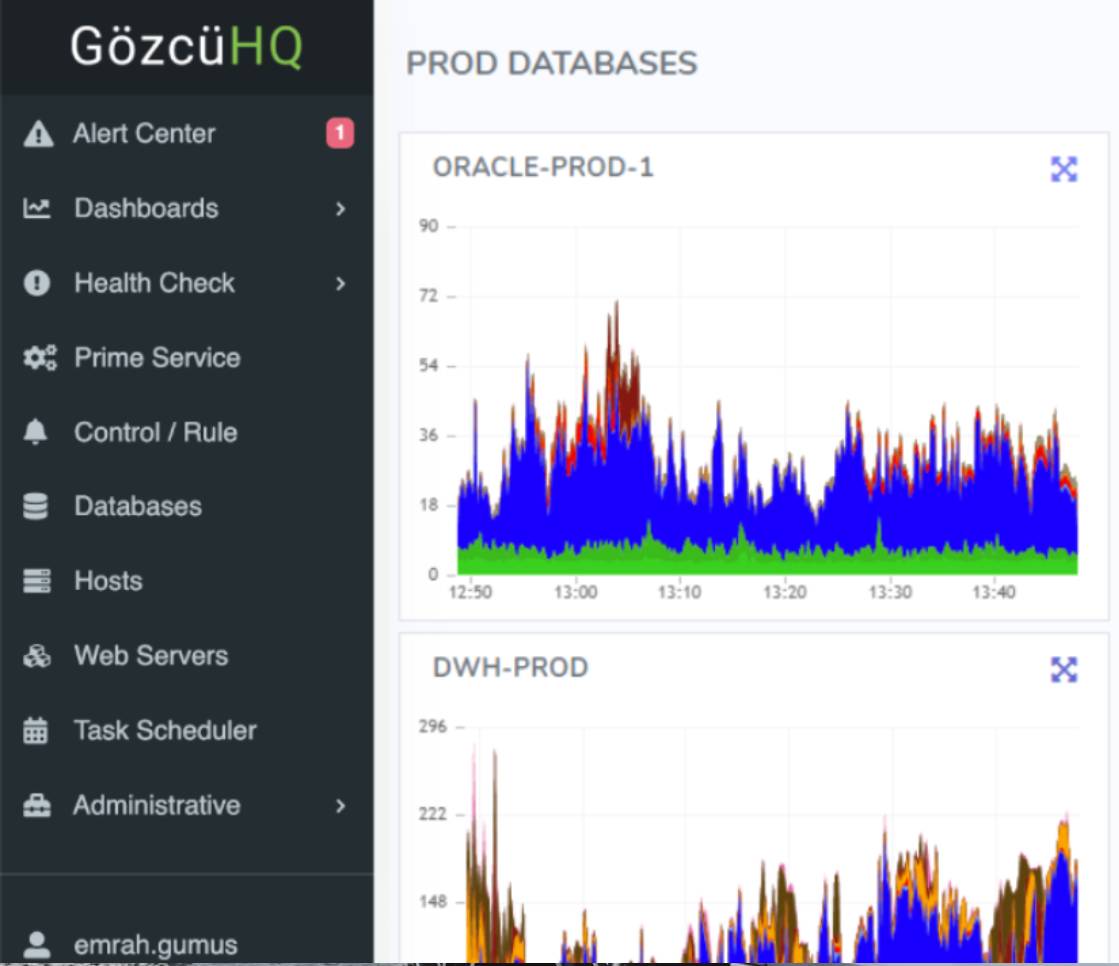Click the 13:20 label on ORACLE-PROD-1 time axis
This screenshot has height=966, width=1119.
[x=784, y=592]
